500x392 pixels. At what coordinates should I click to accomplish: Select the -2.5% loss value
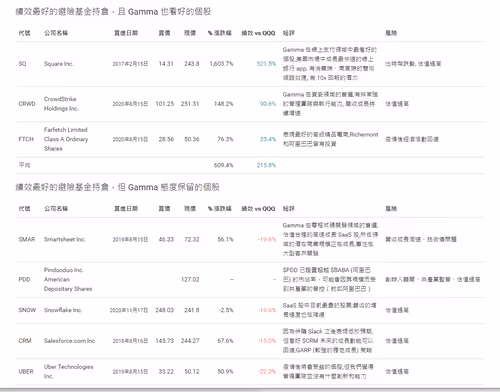tap(226, 310)
